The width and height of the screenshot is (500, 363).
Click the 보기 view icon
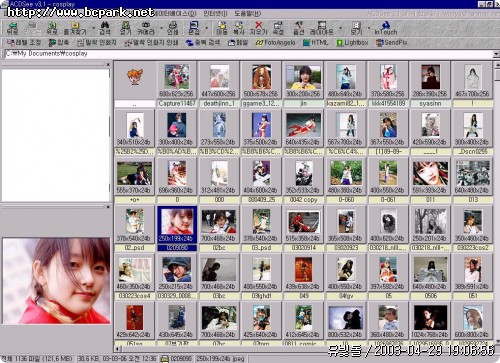(356, 28)
